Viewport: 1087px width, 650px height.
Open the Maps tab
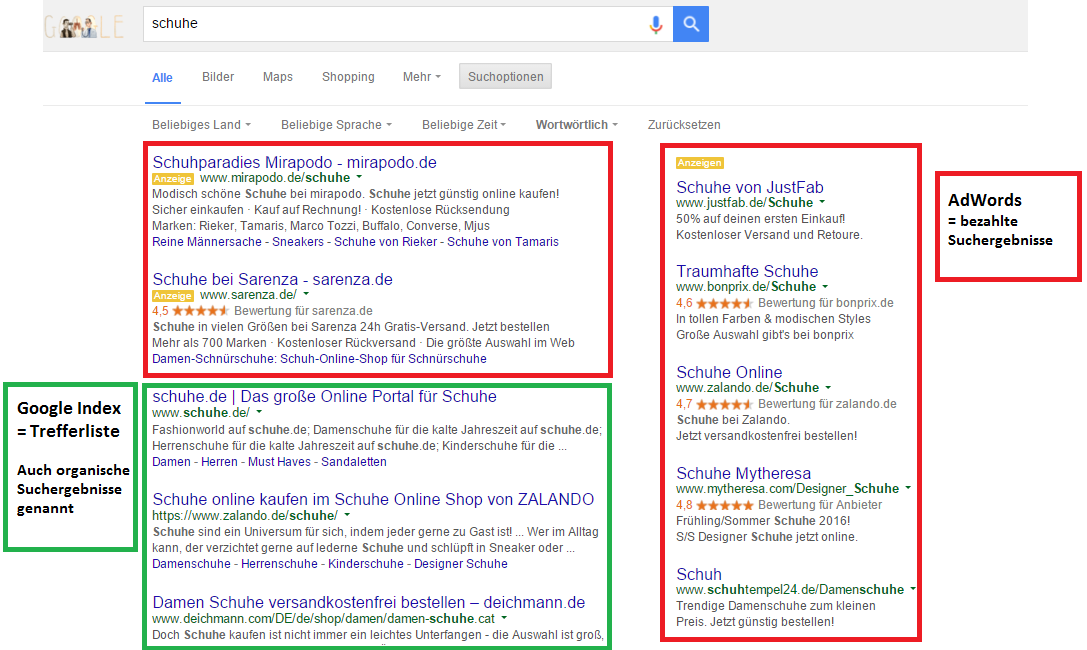[x=278, y=77]
